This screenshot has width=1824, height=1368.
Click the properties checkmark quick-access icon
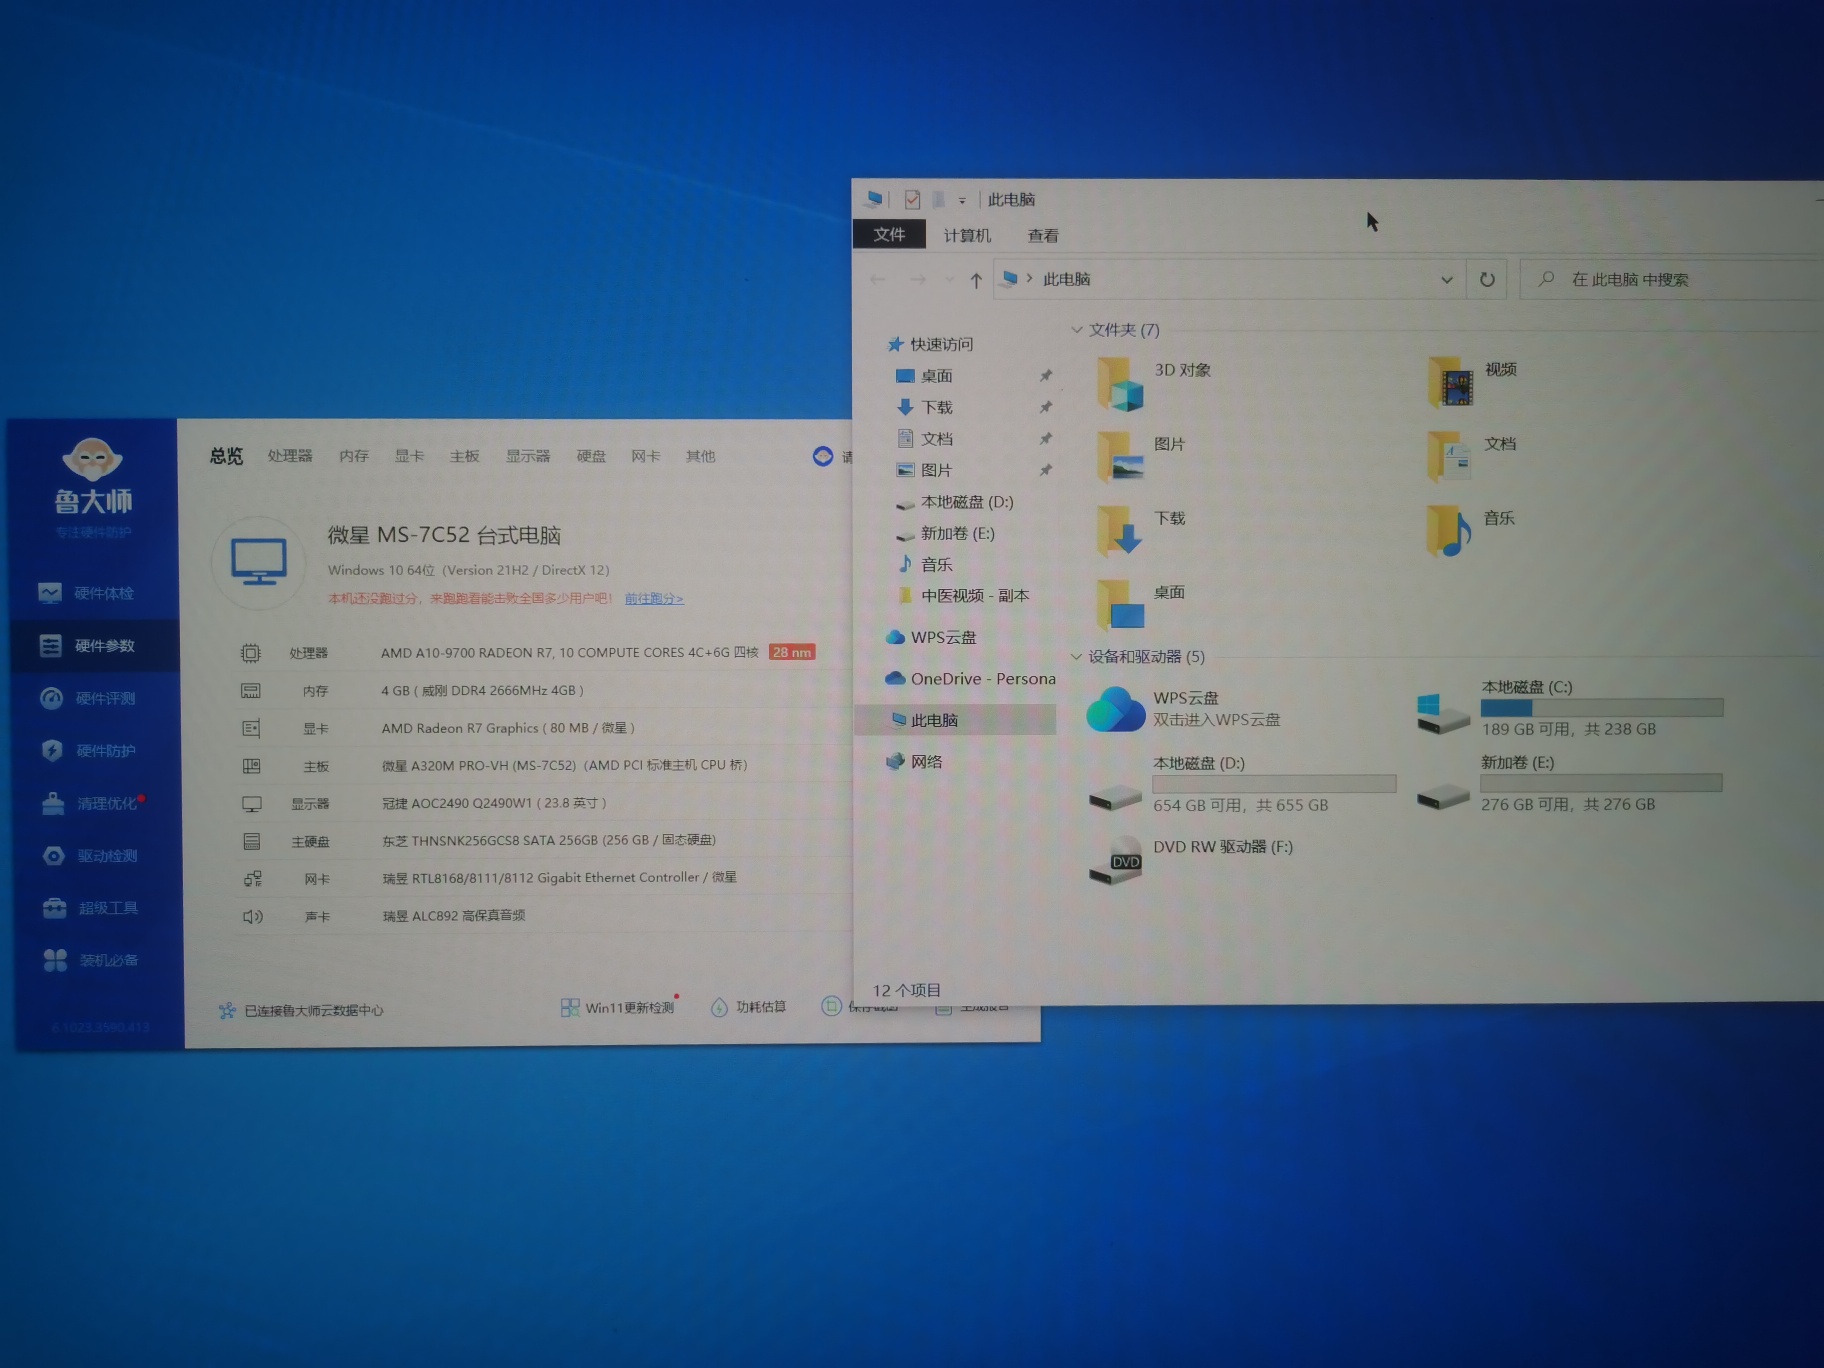coord(912,199)
